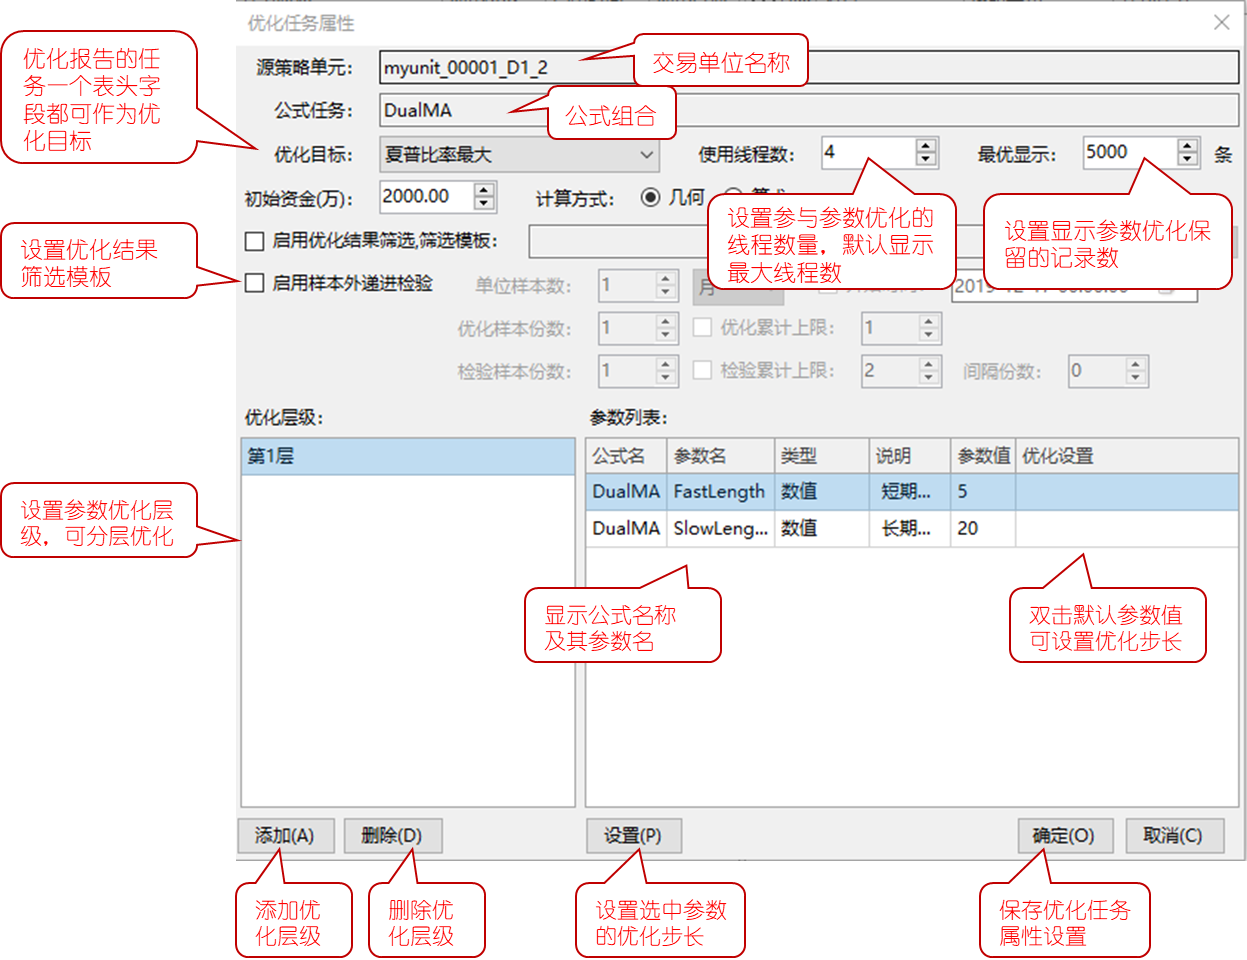
Task: Click the 优化设置 column header
Action: tap(1057, 456)
